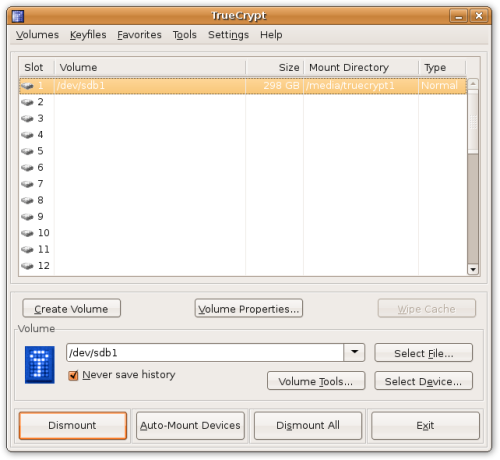Open Volume Properties dialog

pos(249,308)
